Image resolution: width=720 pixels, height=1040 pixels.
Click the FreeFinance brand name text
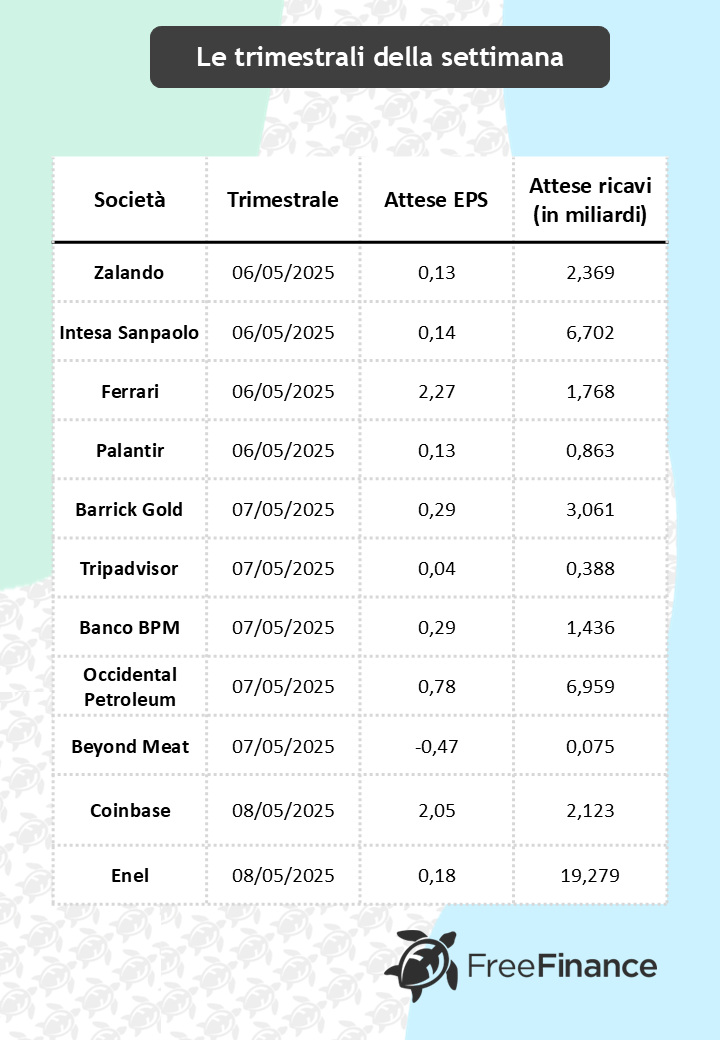pyautogui.click(x=562, y=966)
